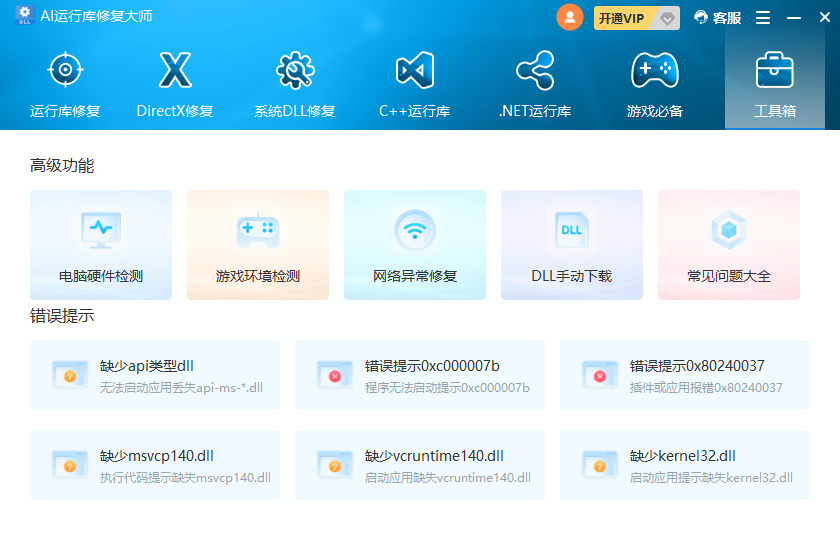The height and width of the screenshot is (549, 840).
Task: Select the 工具箱 tab label
Action: pyautogui.click(x=775, y=111)
